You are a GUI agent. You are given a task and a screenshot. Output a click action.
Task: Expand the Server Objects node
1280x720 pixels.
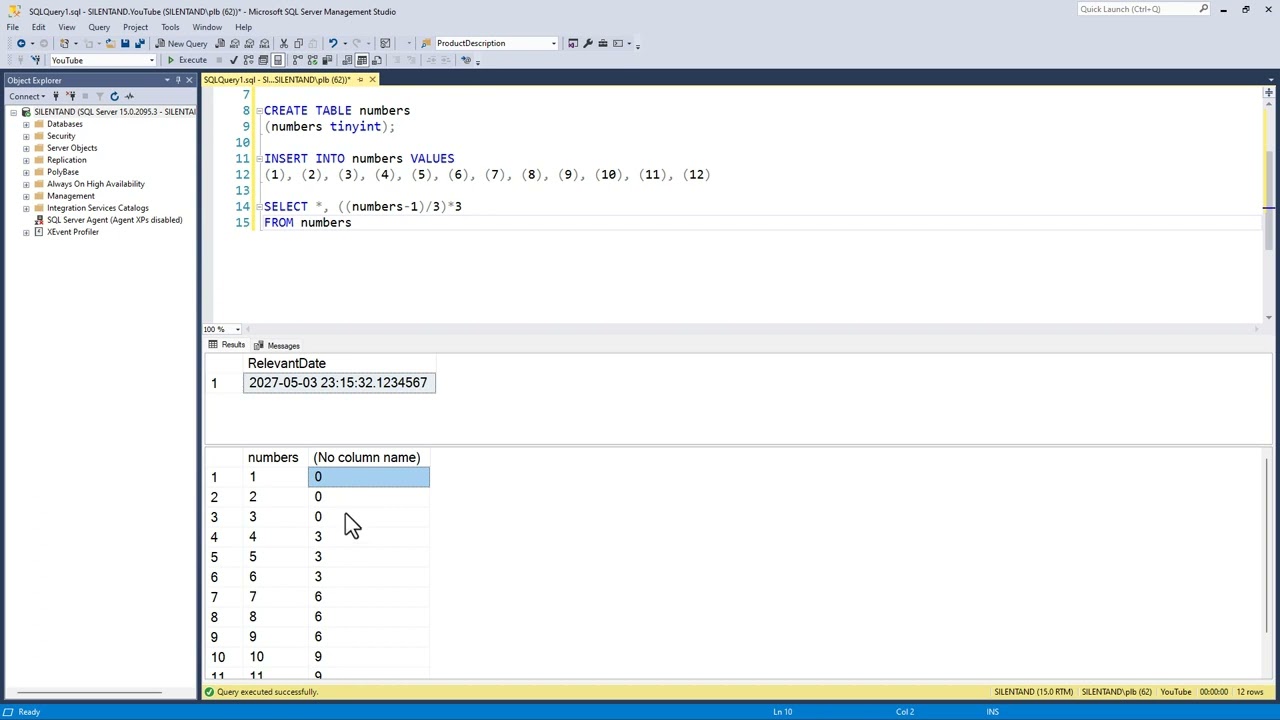click(x=26, y=148)
